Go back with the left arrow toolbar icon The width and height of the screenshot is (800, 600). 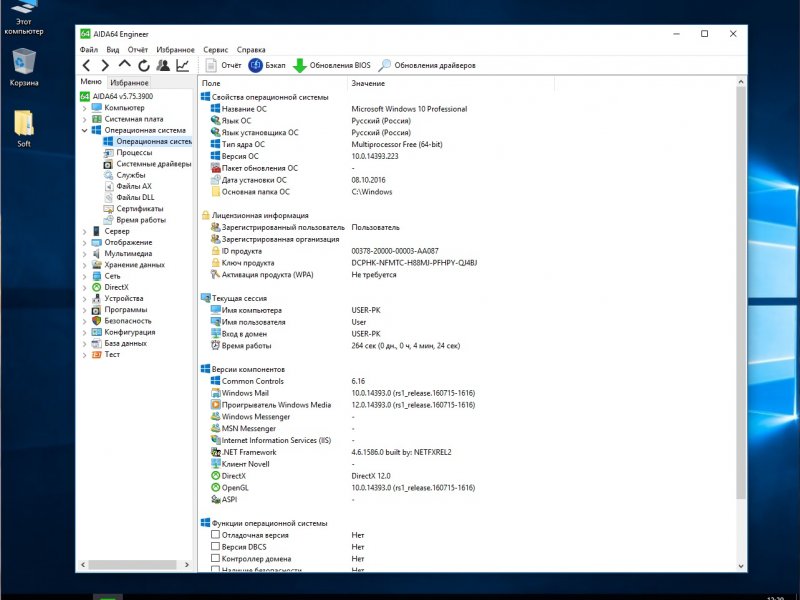point(87,65)
